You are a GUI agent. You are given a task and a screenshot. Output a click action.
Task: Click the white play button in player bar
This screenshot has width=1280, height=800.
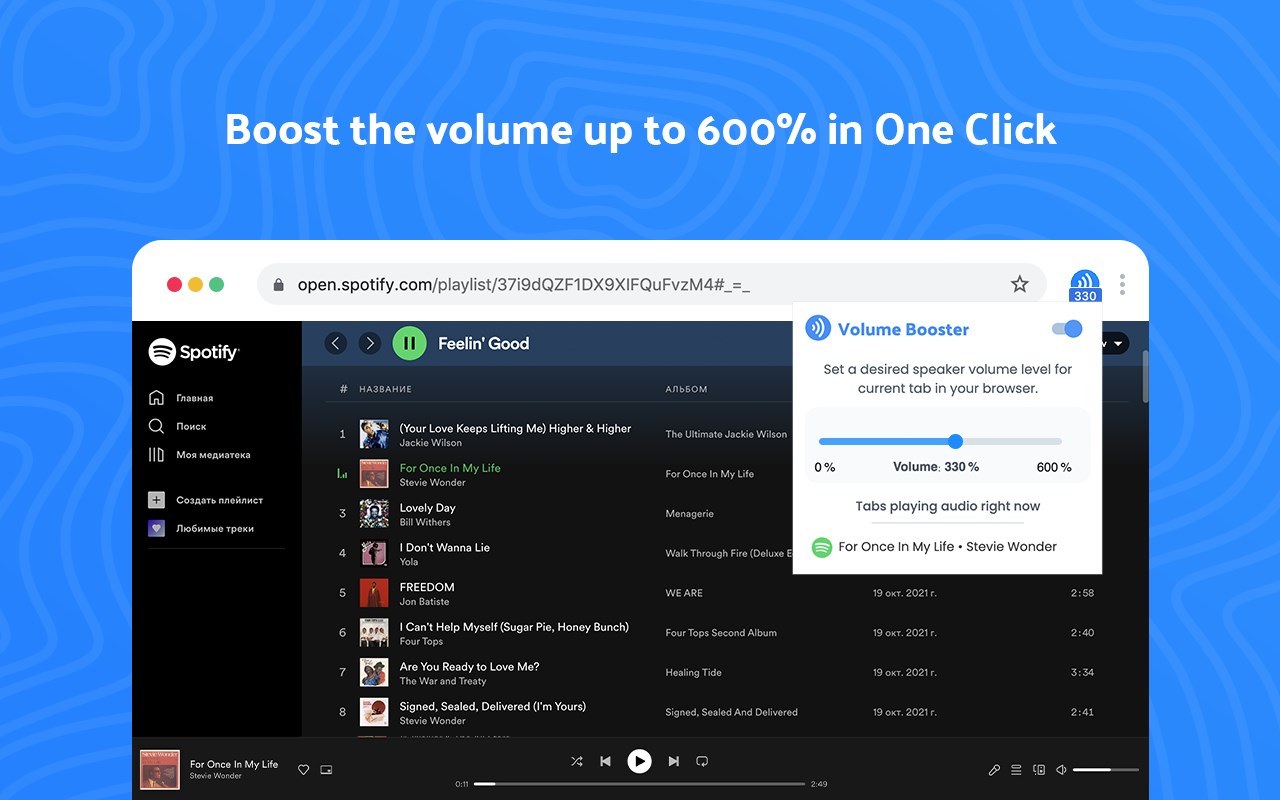tap(639, 761)
